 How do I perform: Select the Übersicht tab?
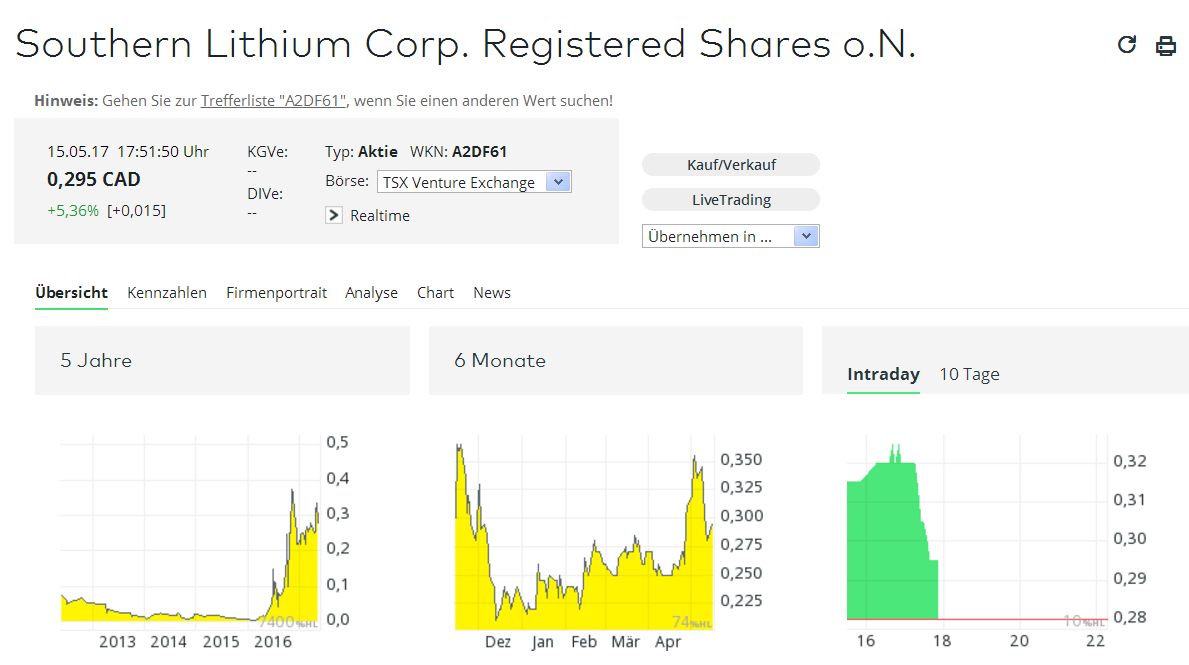coord(71,292)
